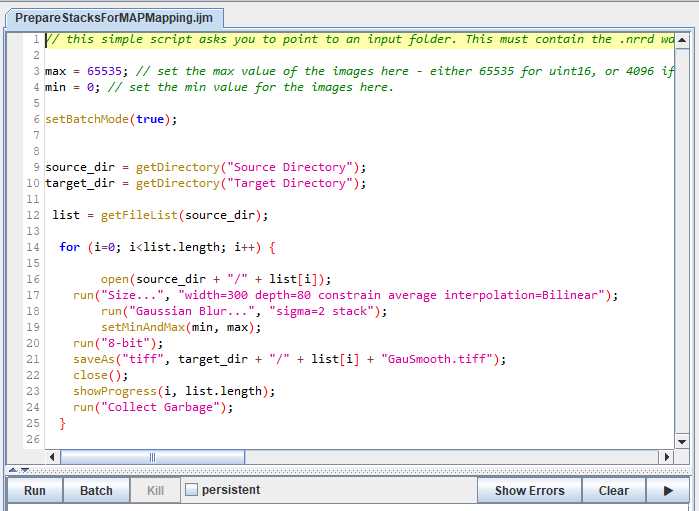
Task: Click the Batch button
Action: tap(96, 490)
